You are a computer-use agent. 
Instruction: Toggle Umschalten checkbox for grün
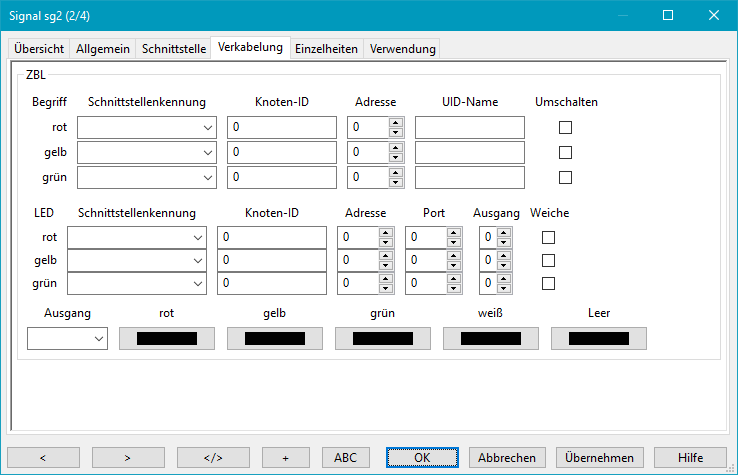565,177
